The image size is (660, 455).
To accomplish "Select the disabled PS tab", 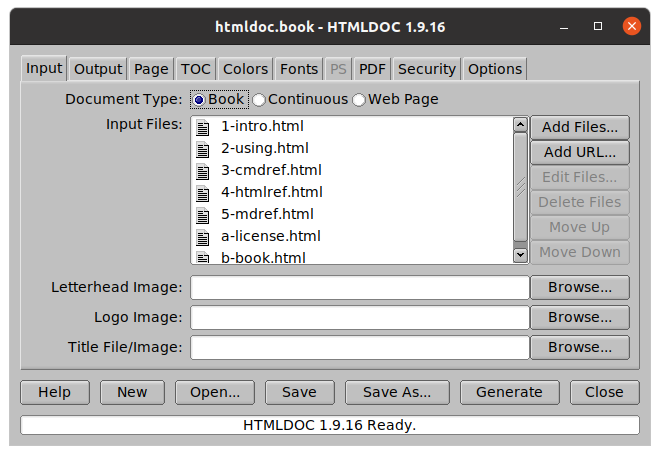I will [x=338, y=69].
